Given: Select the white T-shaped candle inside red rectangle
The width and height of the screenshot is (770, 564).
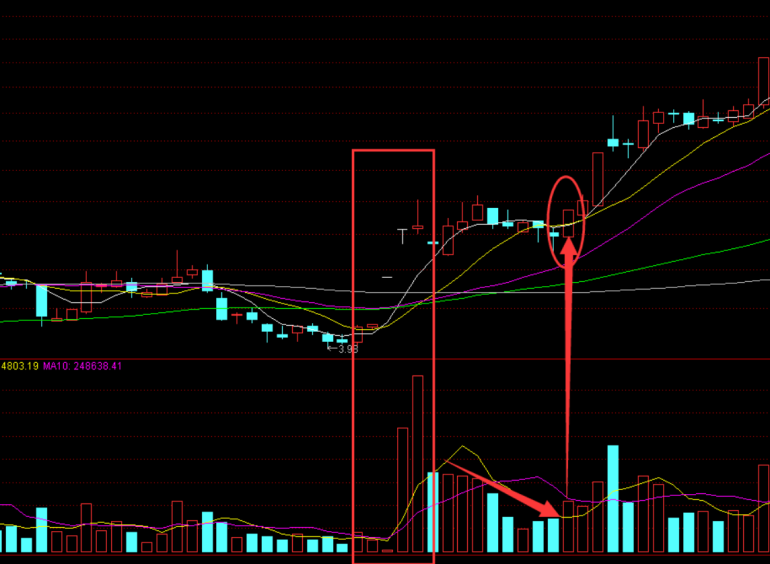Looking at the screenshot, I should coord(403,232).
